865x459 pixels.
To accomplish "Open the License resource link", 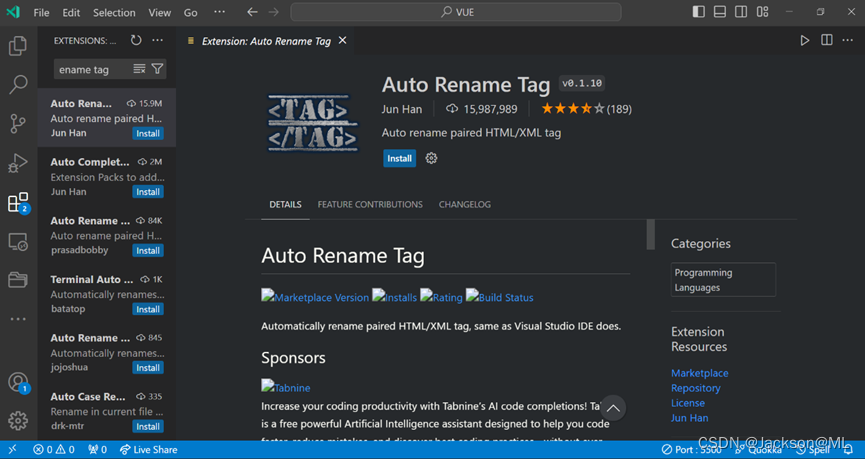I will pyautogui.click(x=687, y=403).
